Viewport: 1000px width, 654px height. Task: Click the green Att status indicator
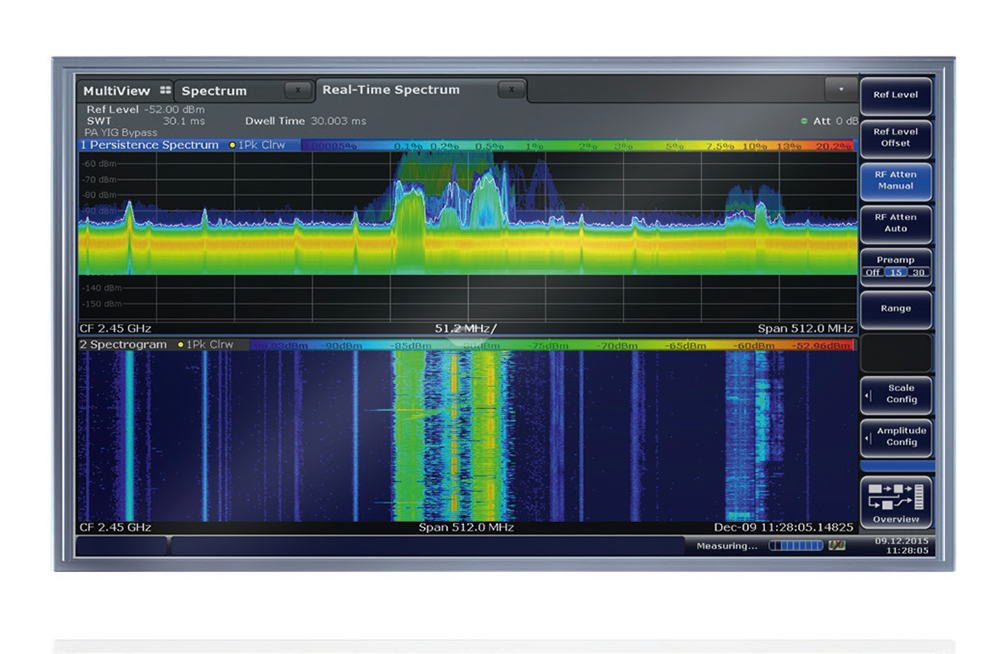pyautogui.click(x=804, y=121)
